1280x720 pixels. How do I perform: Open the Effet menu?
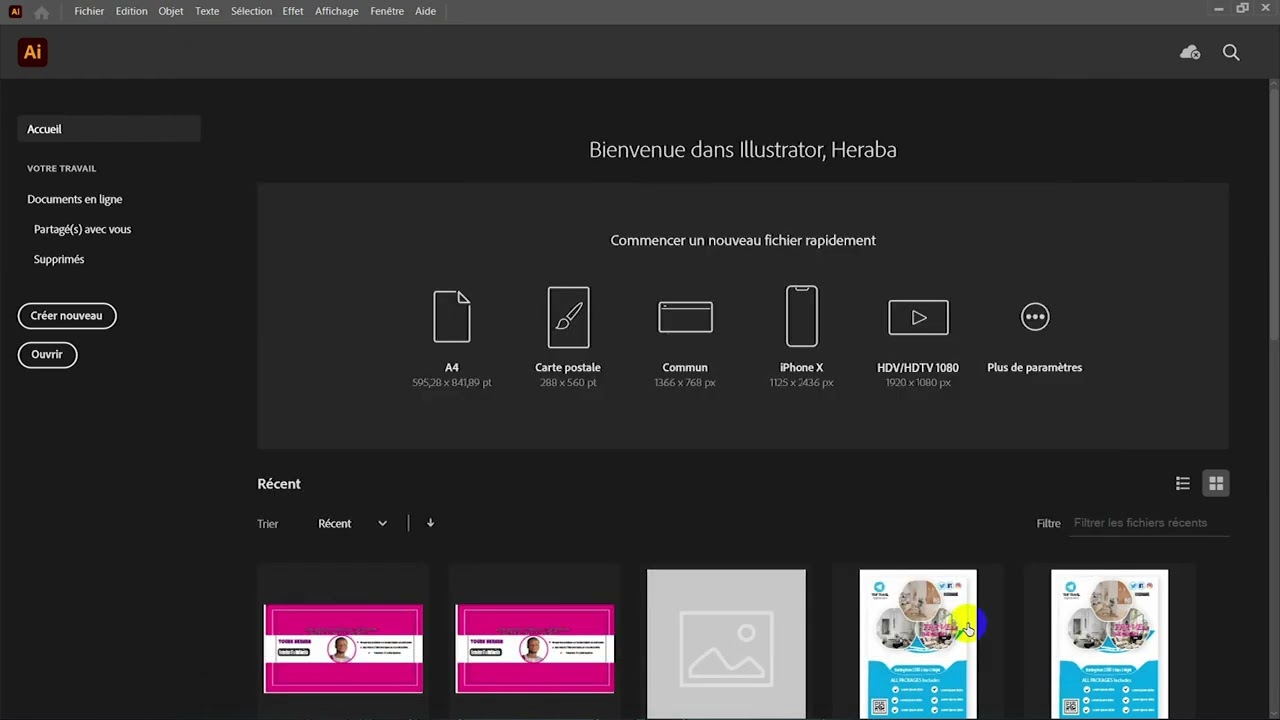click(293, 11)
